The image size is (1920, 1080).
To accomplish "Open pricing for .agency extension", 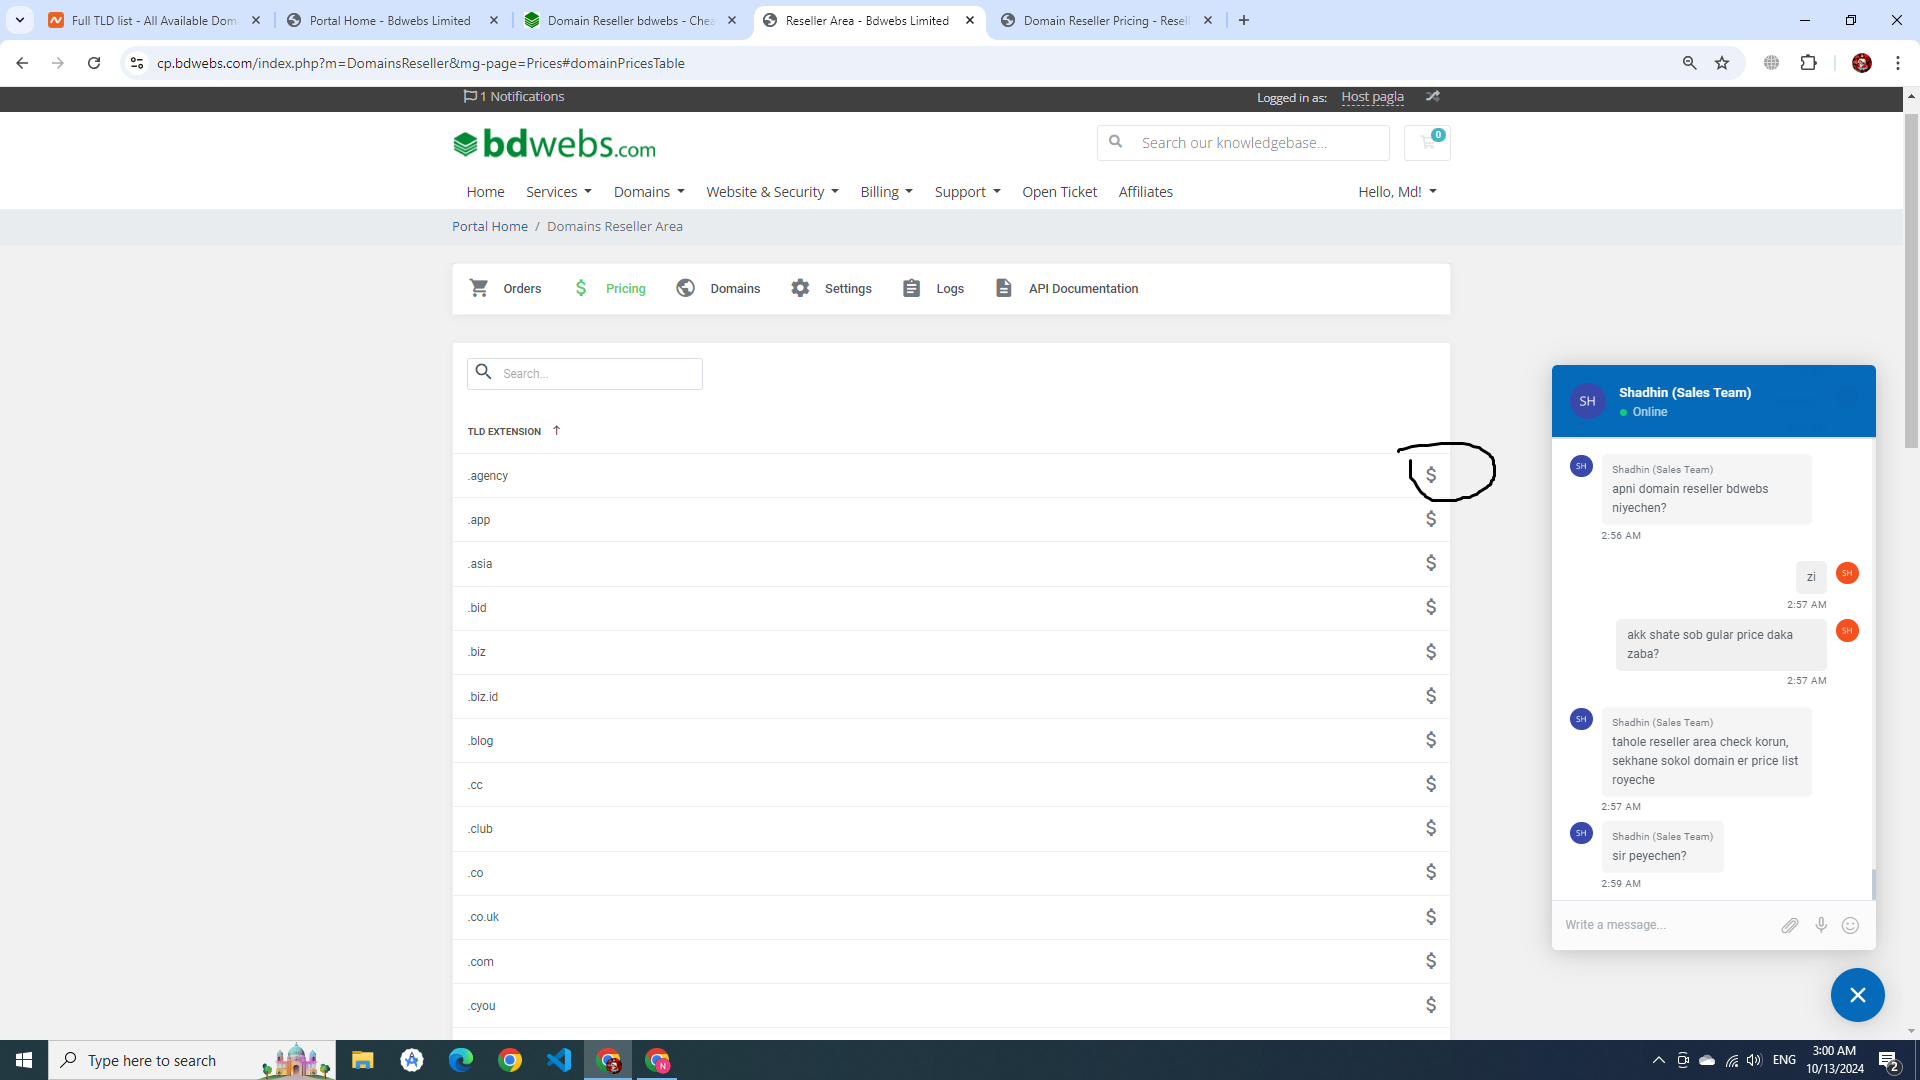I will point(1431,475).
